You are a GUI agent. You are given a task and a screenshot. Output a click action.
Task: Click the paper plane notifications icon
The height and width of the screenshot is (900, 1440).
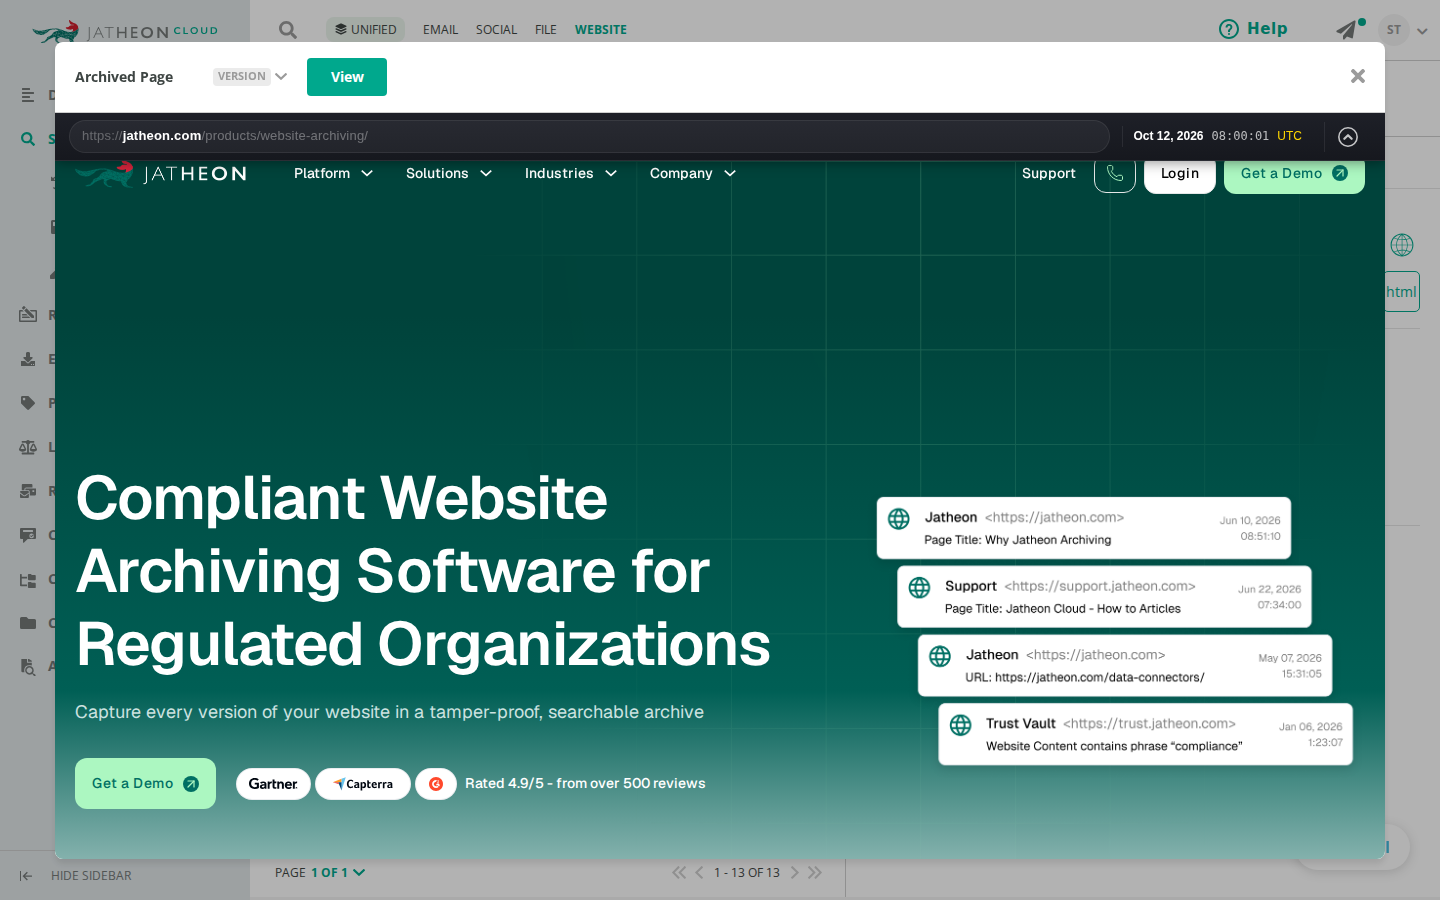(x=1349, y=29)
